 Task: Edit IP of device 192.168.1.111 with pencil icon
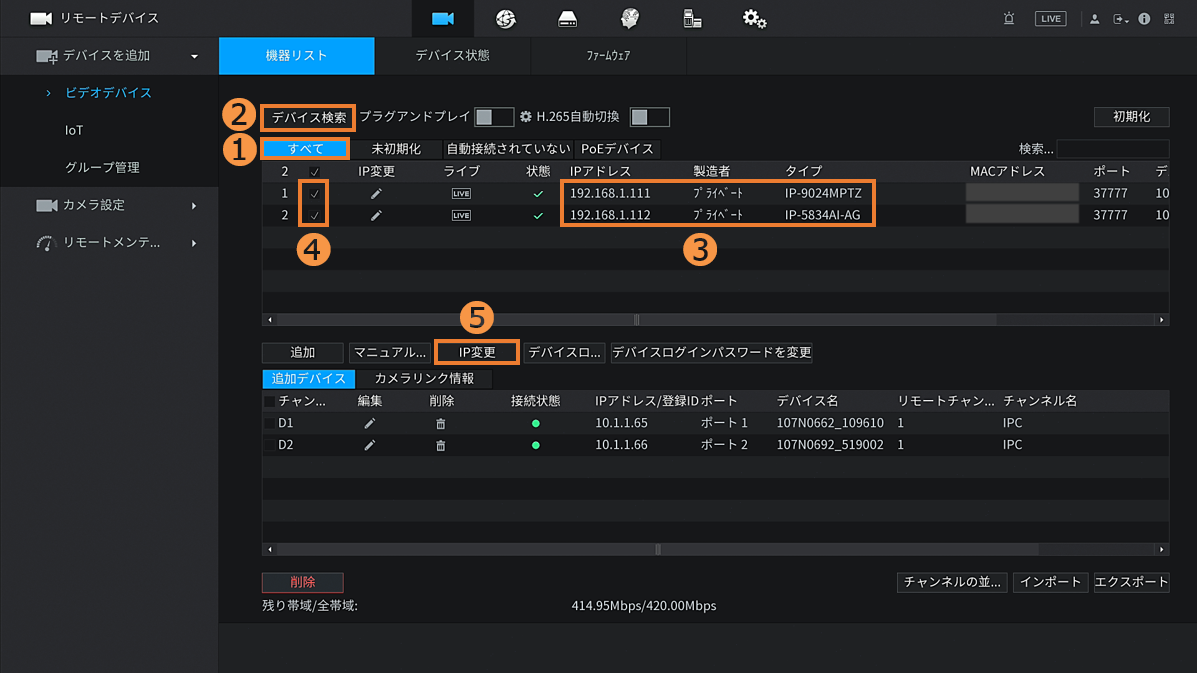click(x=376, y=193)
